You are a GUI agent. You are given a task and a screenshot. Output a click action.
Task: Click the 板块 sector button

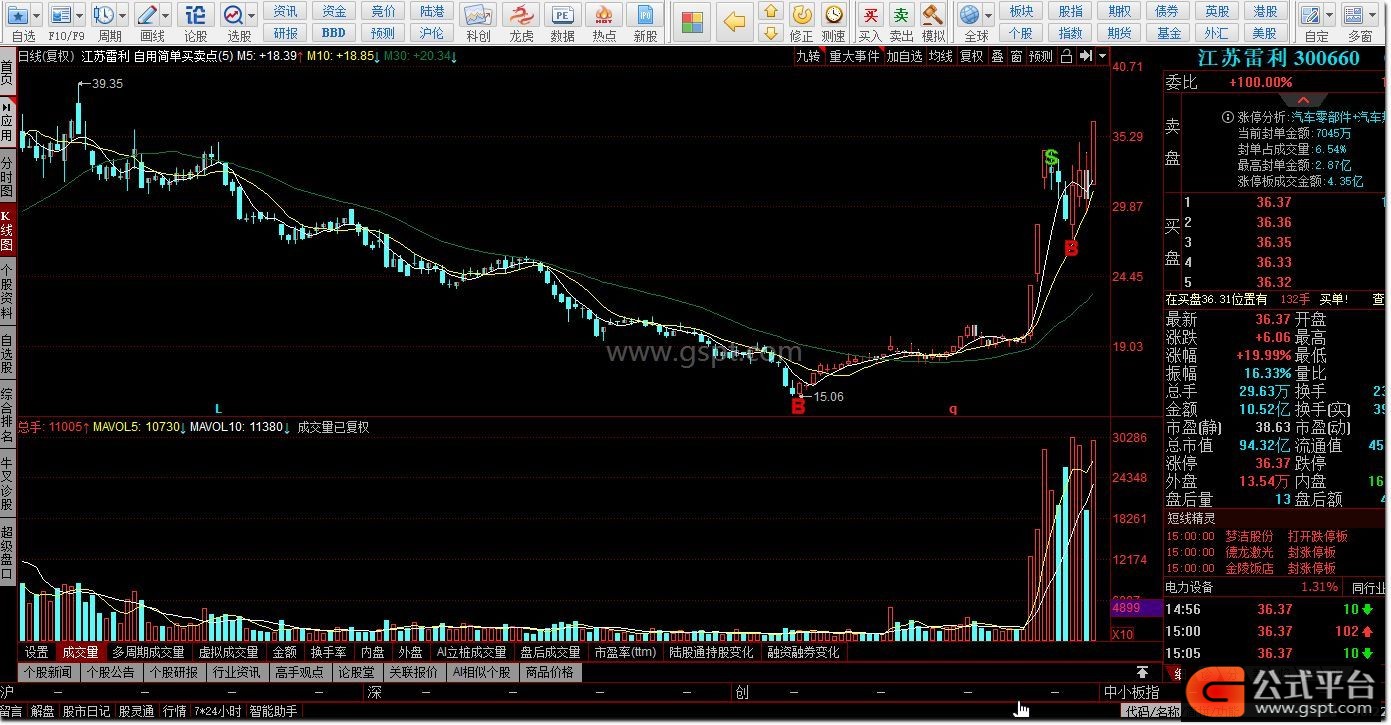1021,11
